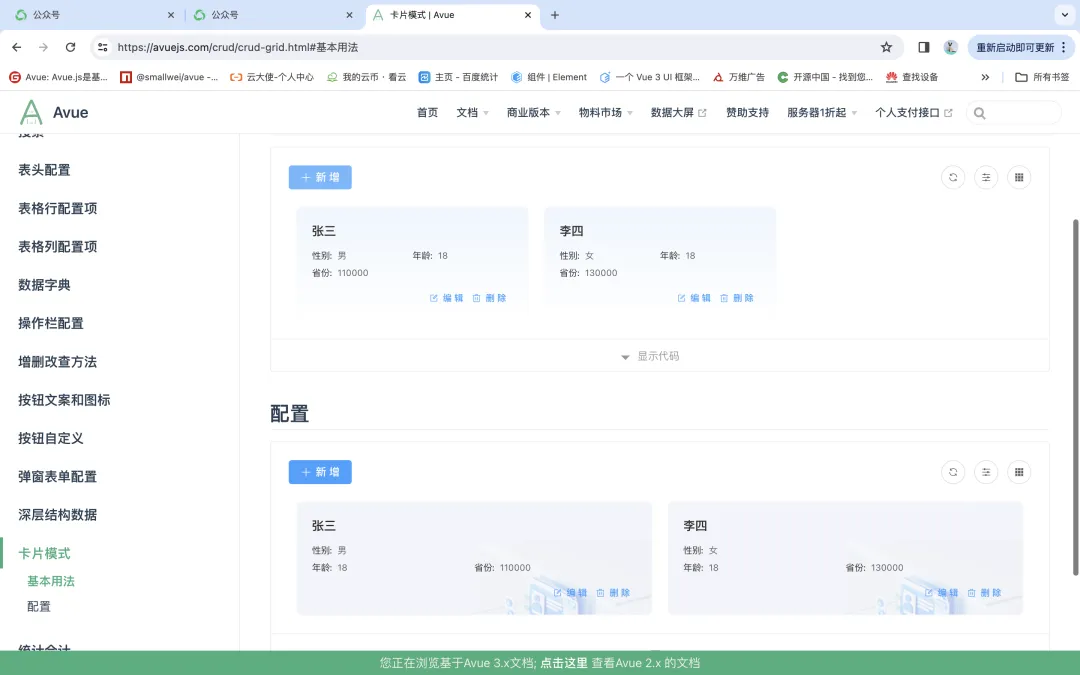Click the grid layout icon above the cards
Screen dimensions: 1080x675
1019,177
